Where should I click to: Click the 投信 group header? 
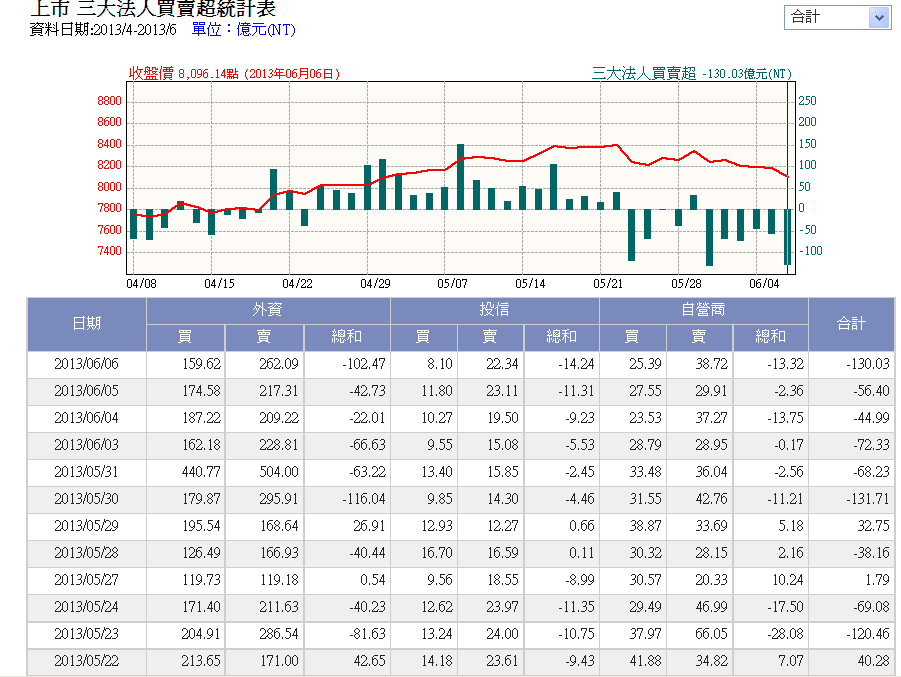click(494, 310)
